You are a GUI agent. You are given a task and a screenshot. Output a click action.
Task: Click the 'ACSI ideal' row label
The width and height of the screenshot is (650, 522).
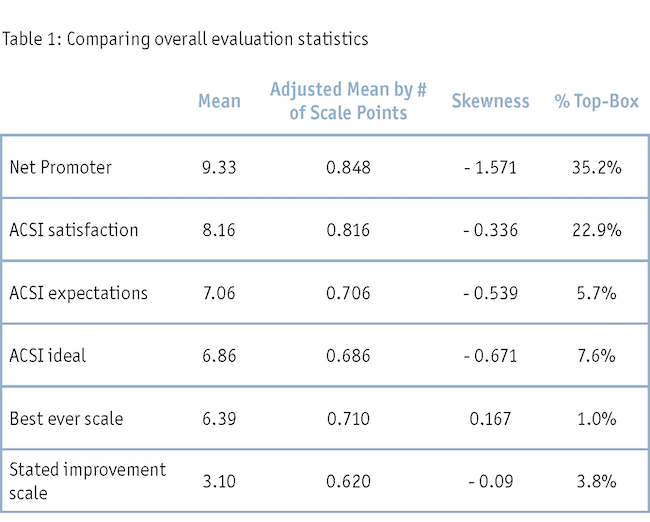click(x=47, y=355)
